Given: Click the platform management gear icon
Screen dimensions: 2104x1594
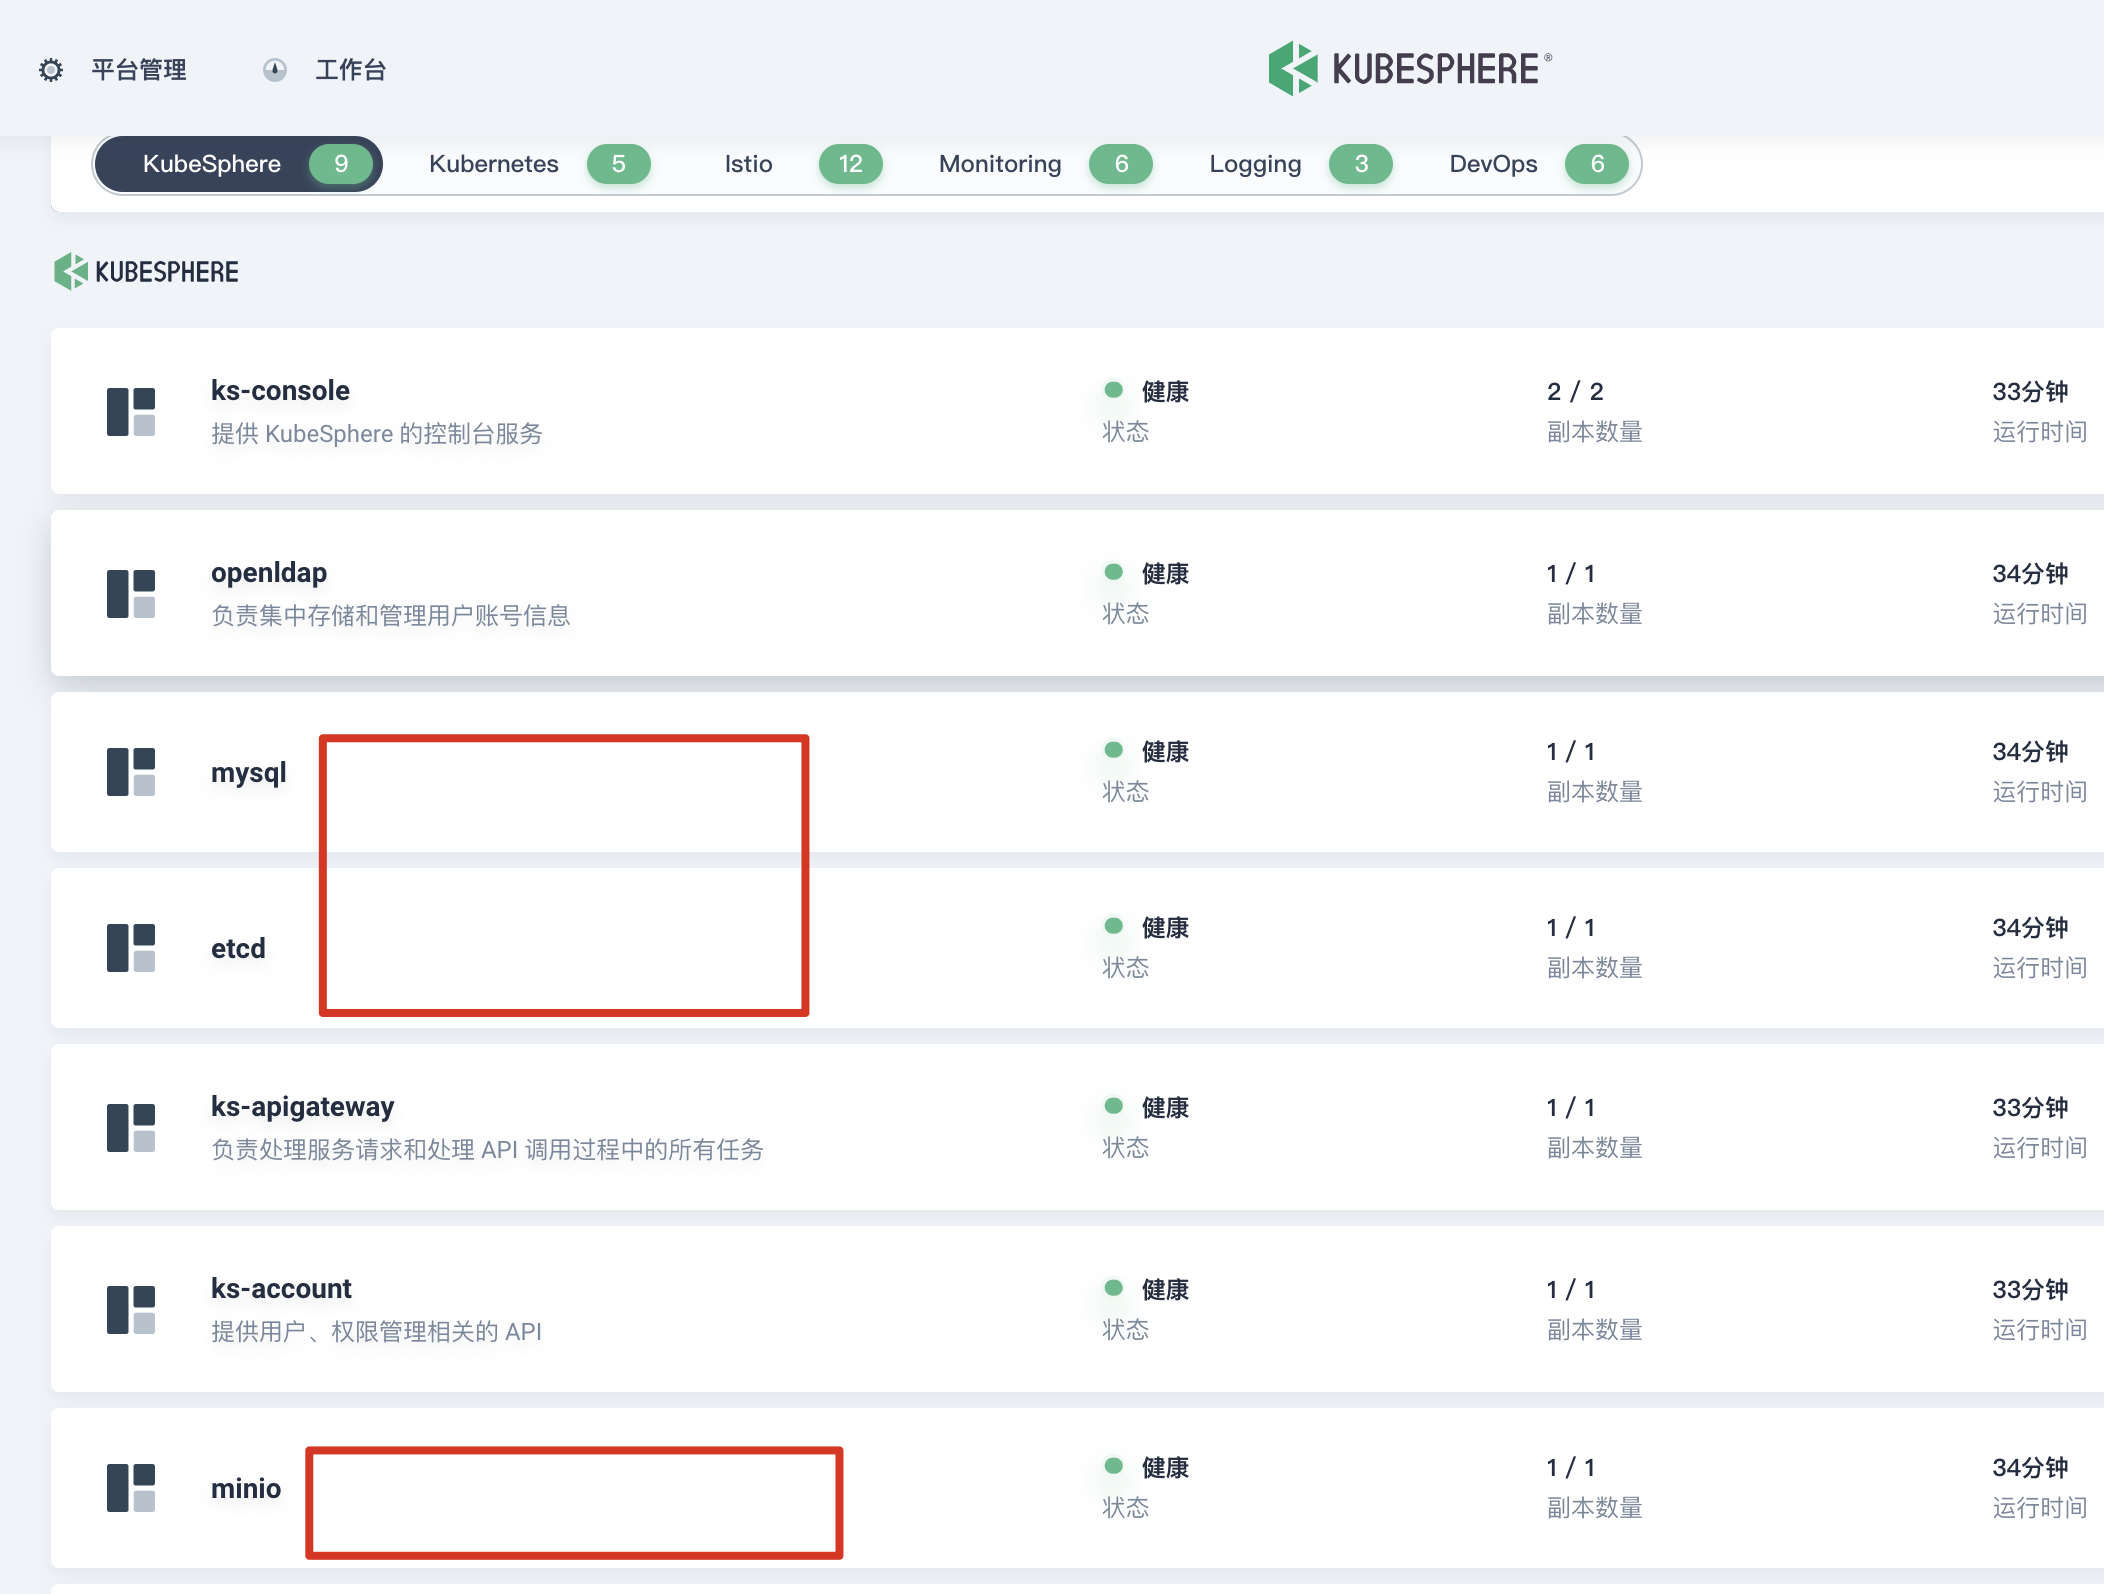Looking at the screenshot, I should click(x=51, y=70).
